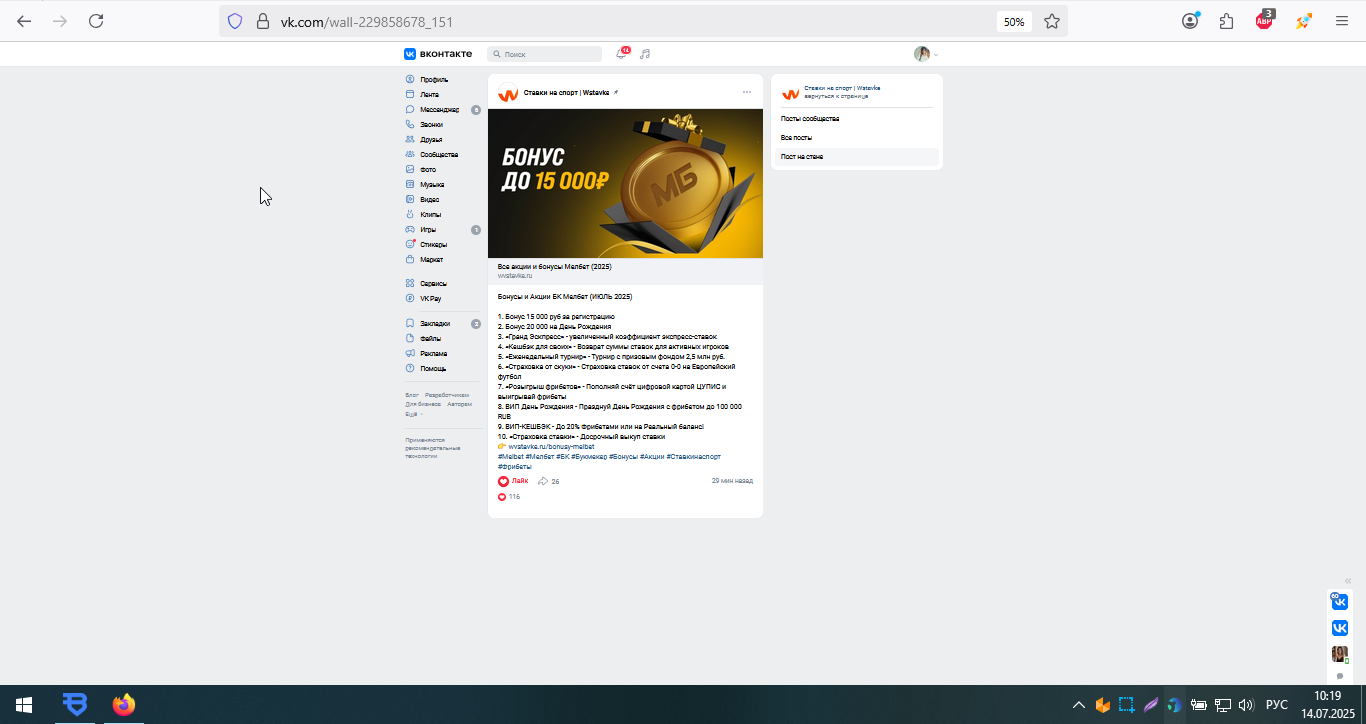The width and height of the screenshot is (1366, 724).
Task: Click the Помощь question icon
Action: pos(410,368)
